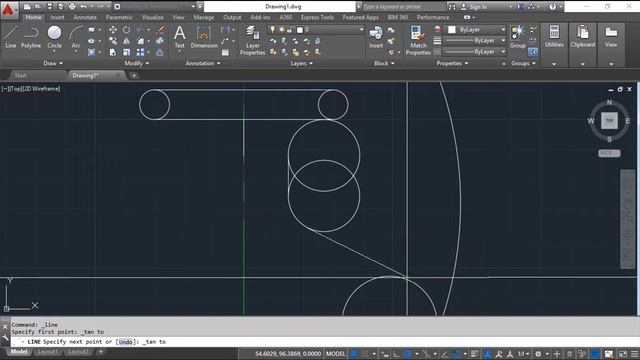Click the Help question mark icon
Image resolution: width=640 pixels, height=360 pixels.
click(x=552, y=7)
